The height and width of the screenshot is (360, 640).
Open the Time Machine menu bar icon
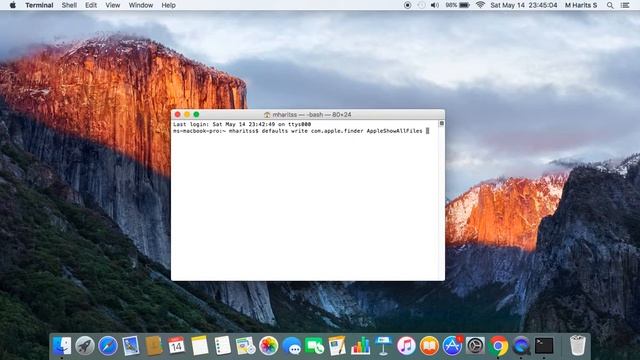pos(421,5)
